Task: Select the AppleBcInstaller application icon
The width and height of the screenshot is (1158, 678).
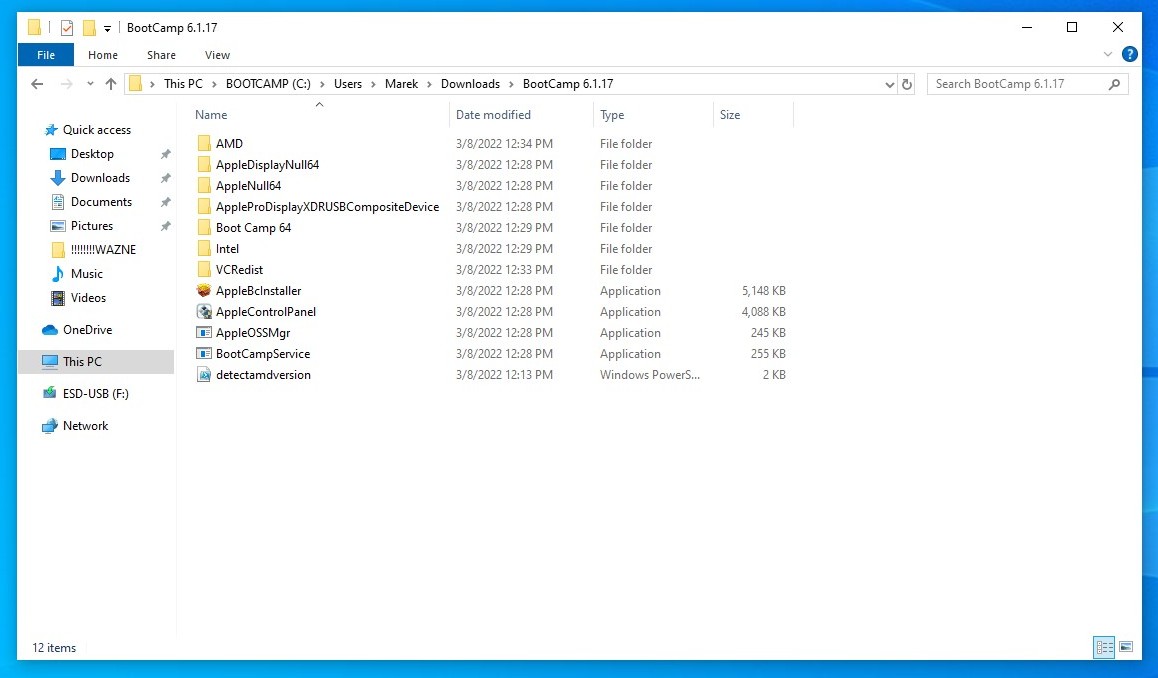Action: (x=204, y=291)
